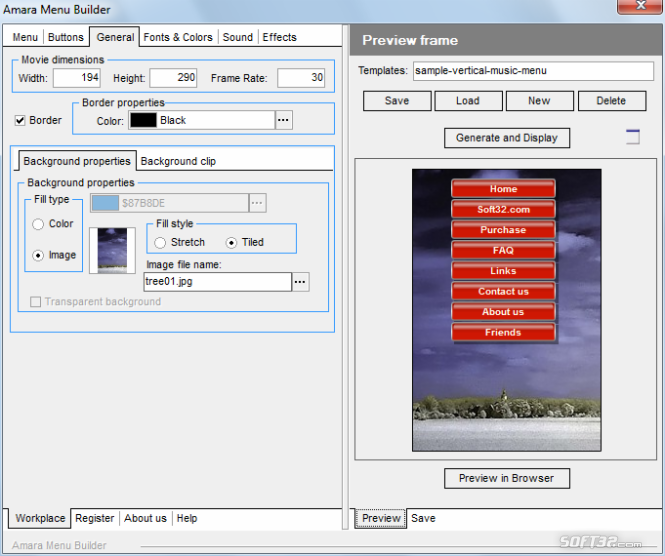Switch to the Sound tab
Image resolution: width=665 pixels, height=556 pixels.
point(238,37)
